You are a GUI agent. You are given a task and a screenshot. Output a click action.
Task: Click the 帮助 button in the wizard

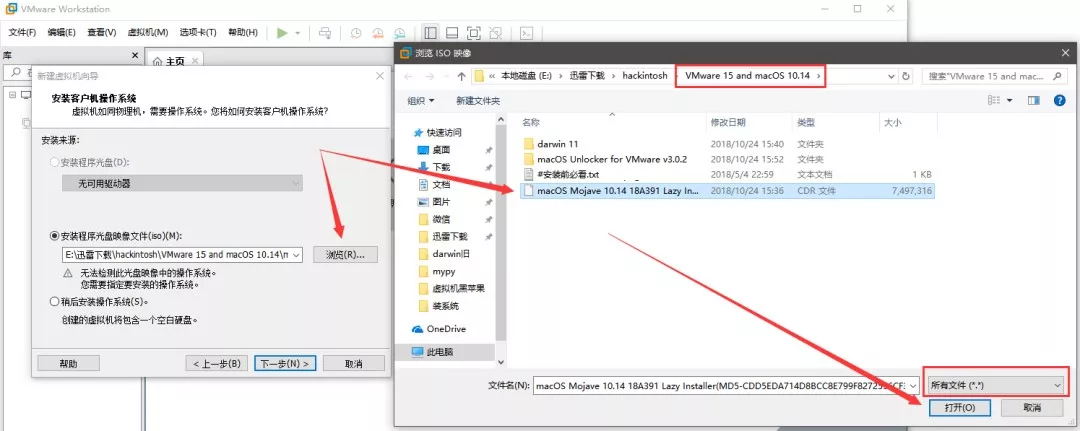point(68,364)
